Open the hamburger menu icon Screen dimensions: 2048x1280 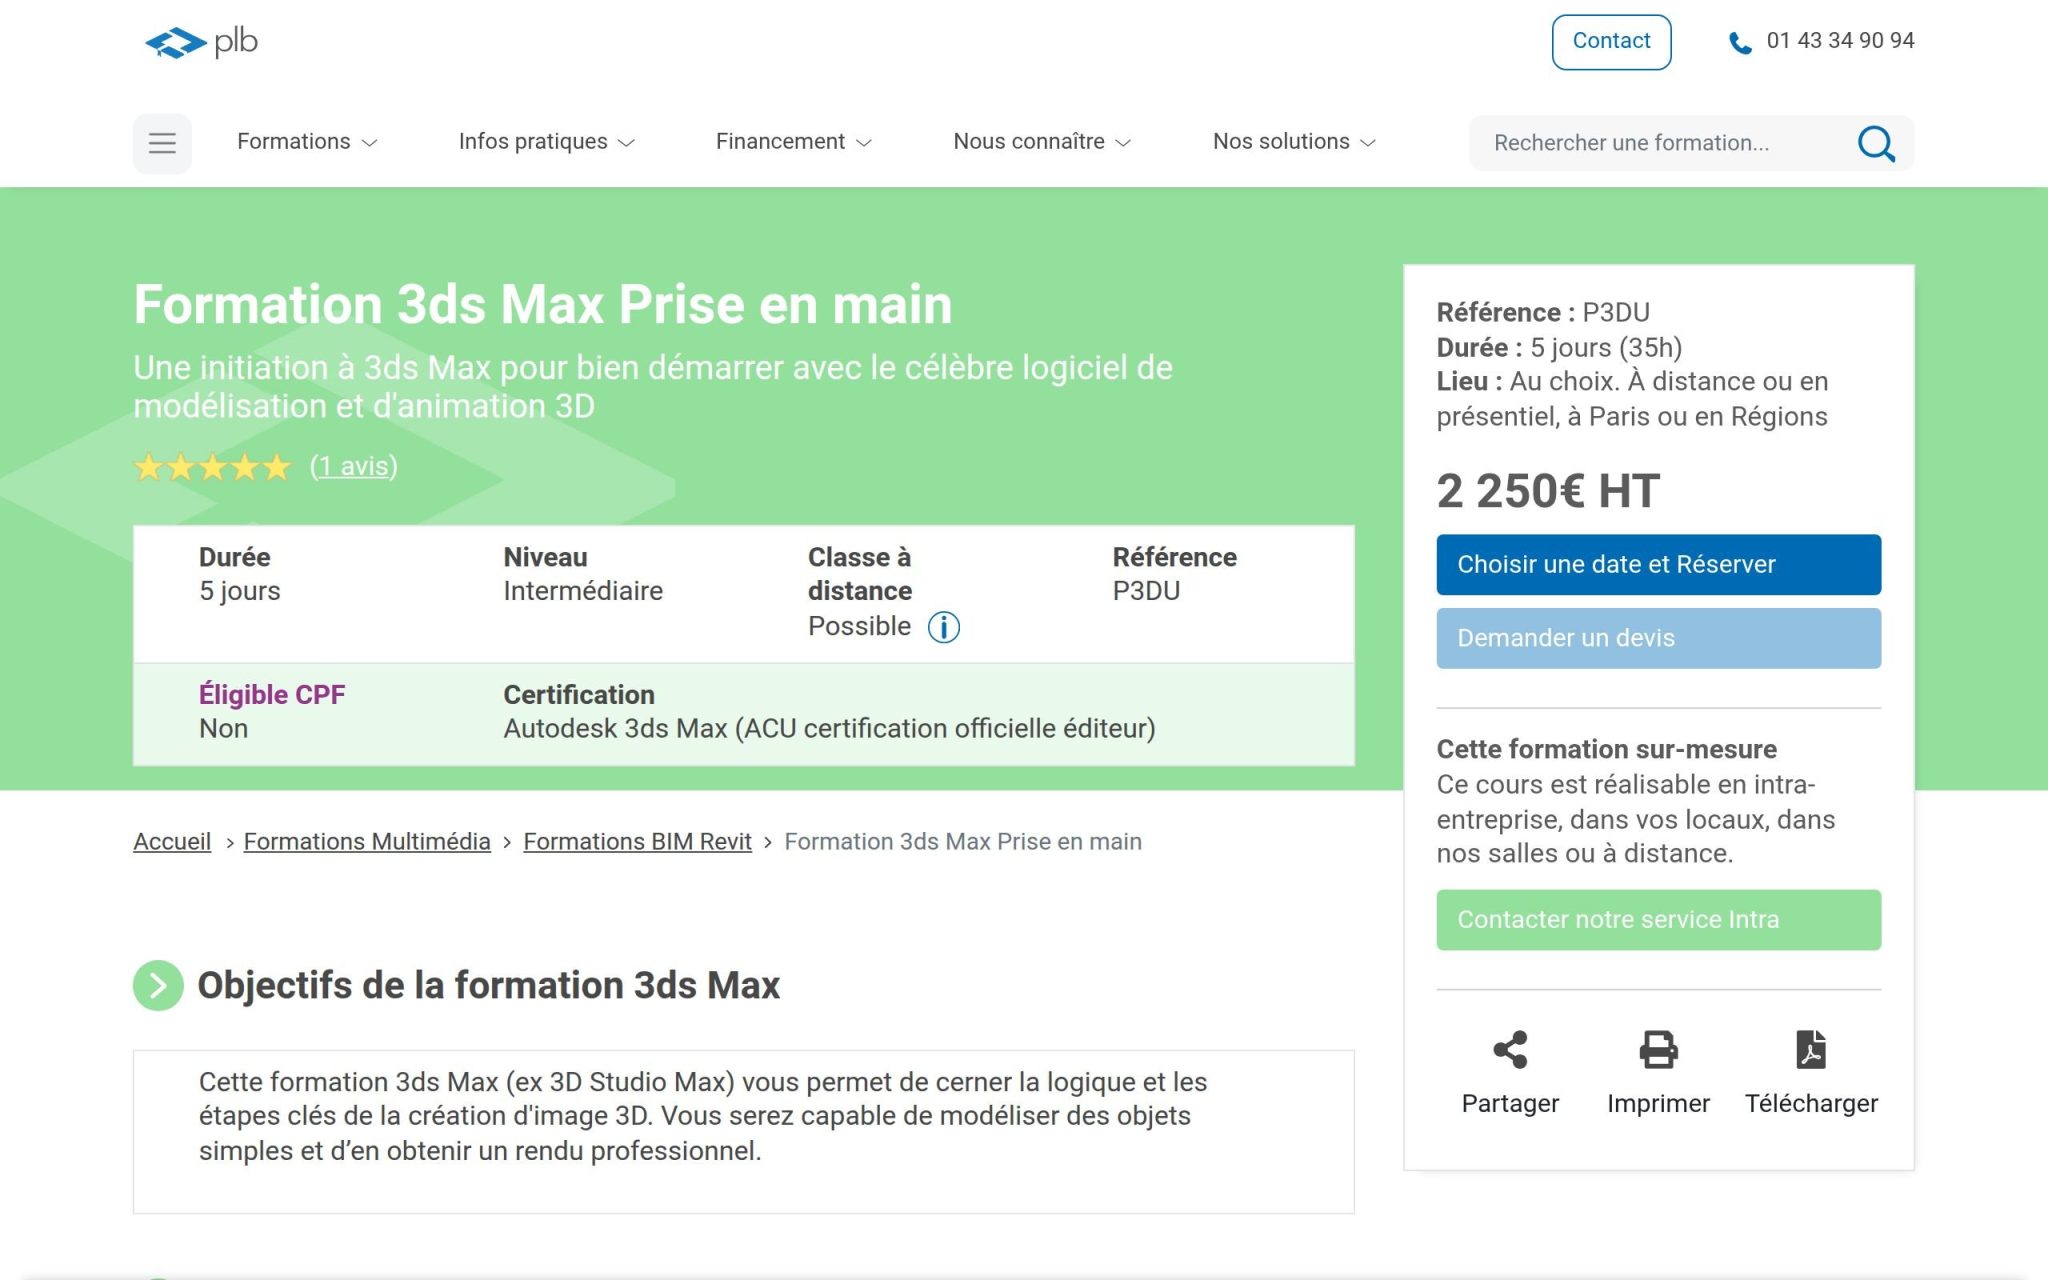coord(162,143)
